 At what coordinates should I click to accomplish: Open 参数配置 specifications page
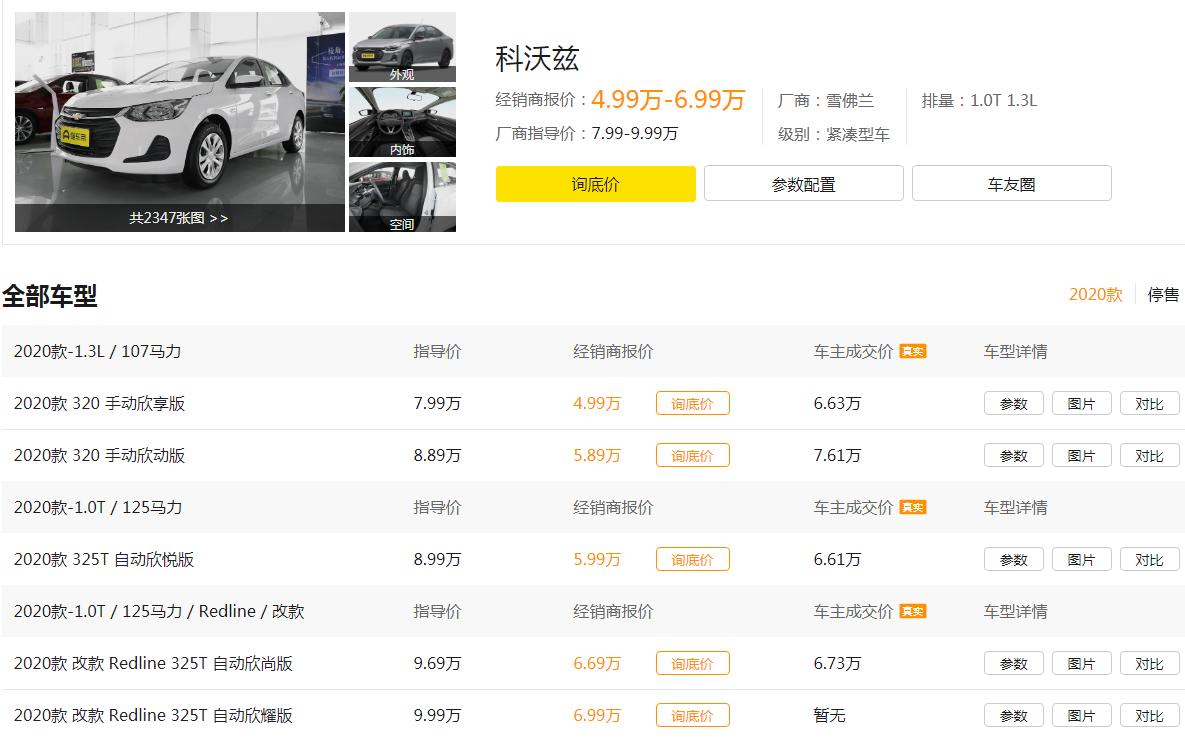(803, 184)
